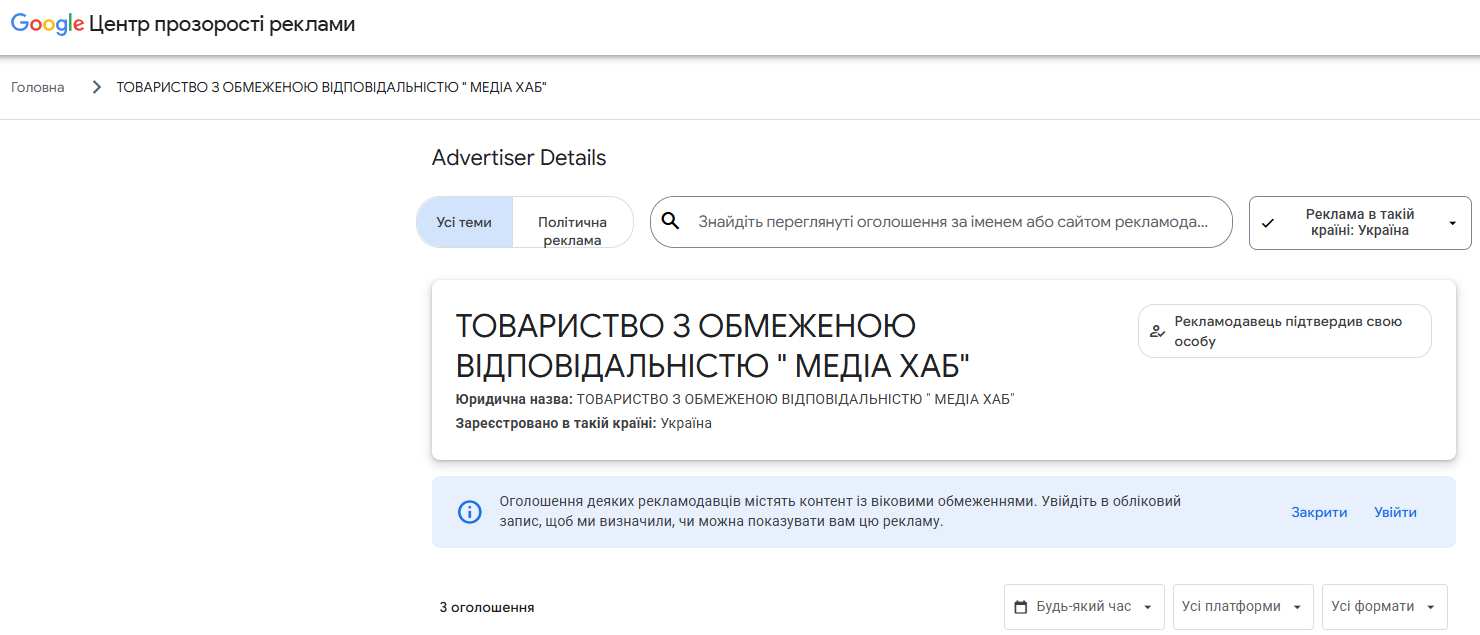Click the "Advertiser Details" heading
The image size is (1480, 635).
coord(519,158)
